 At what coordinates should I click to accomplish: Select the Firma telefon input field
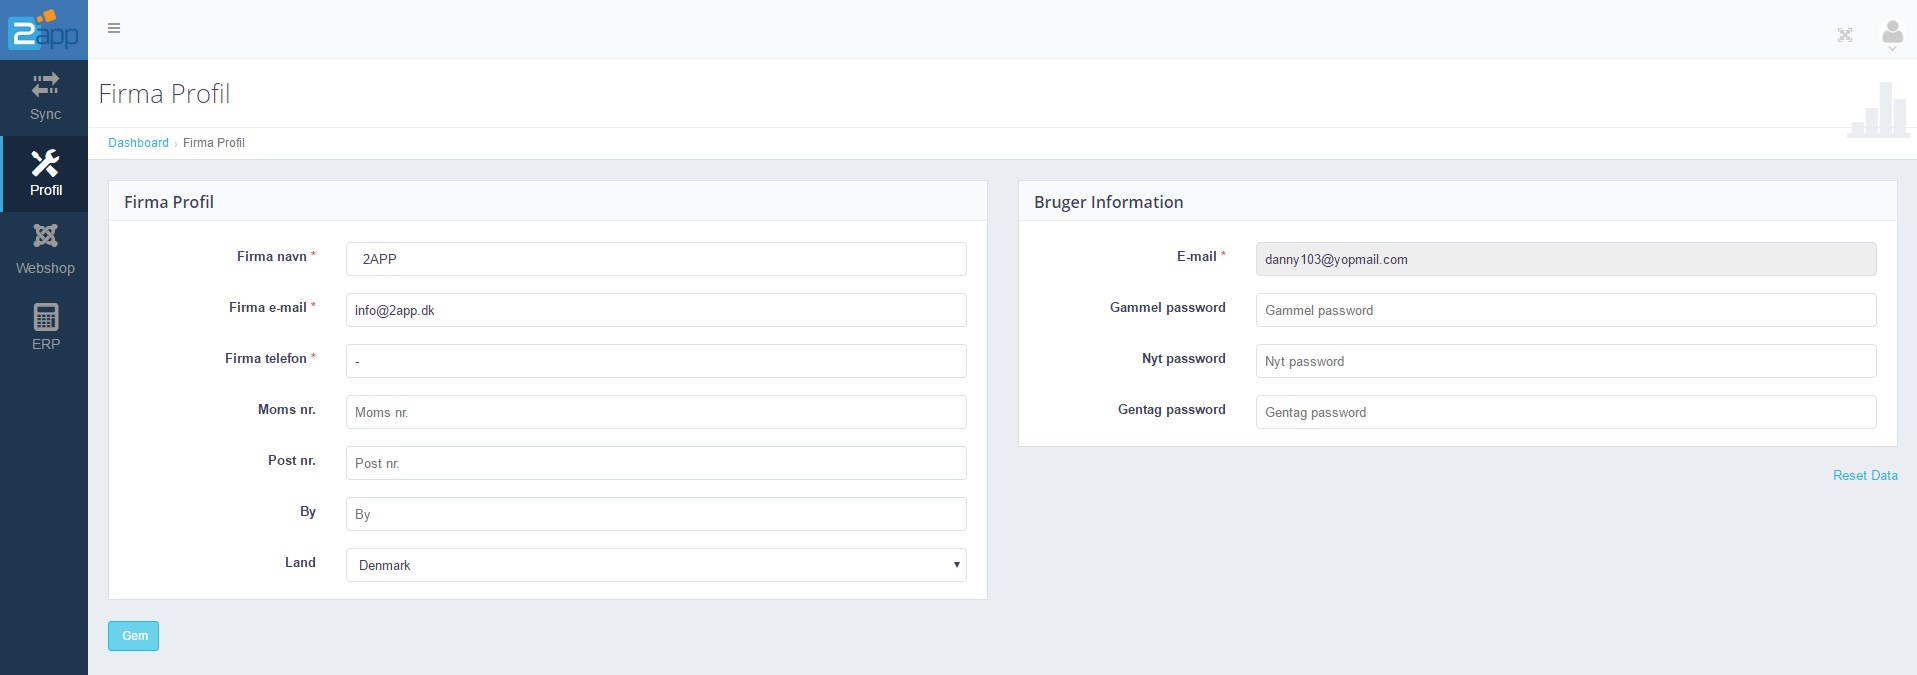pyautogui.click(x=655, y=361)
